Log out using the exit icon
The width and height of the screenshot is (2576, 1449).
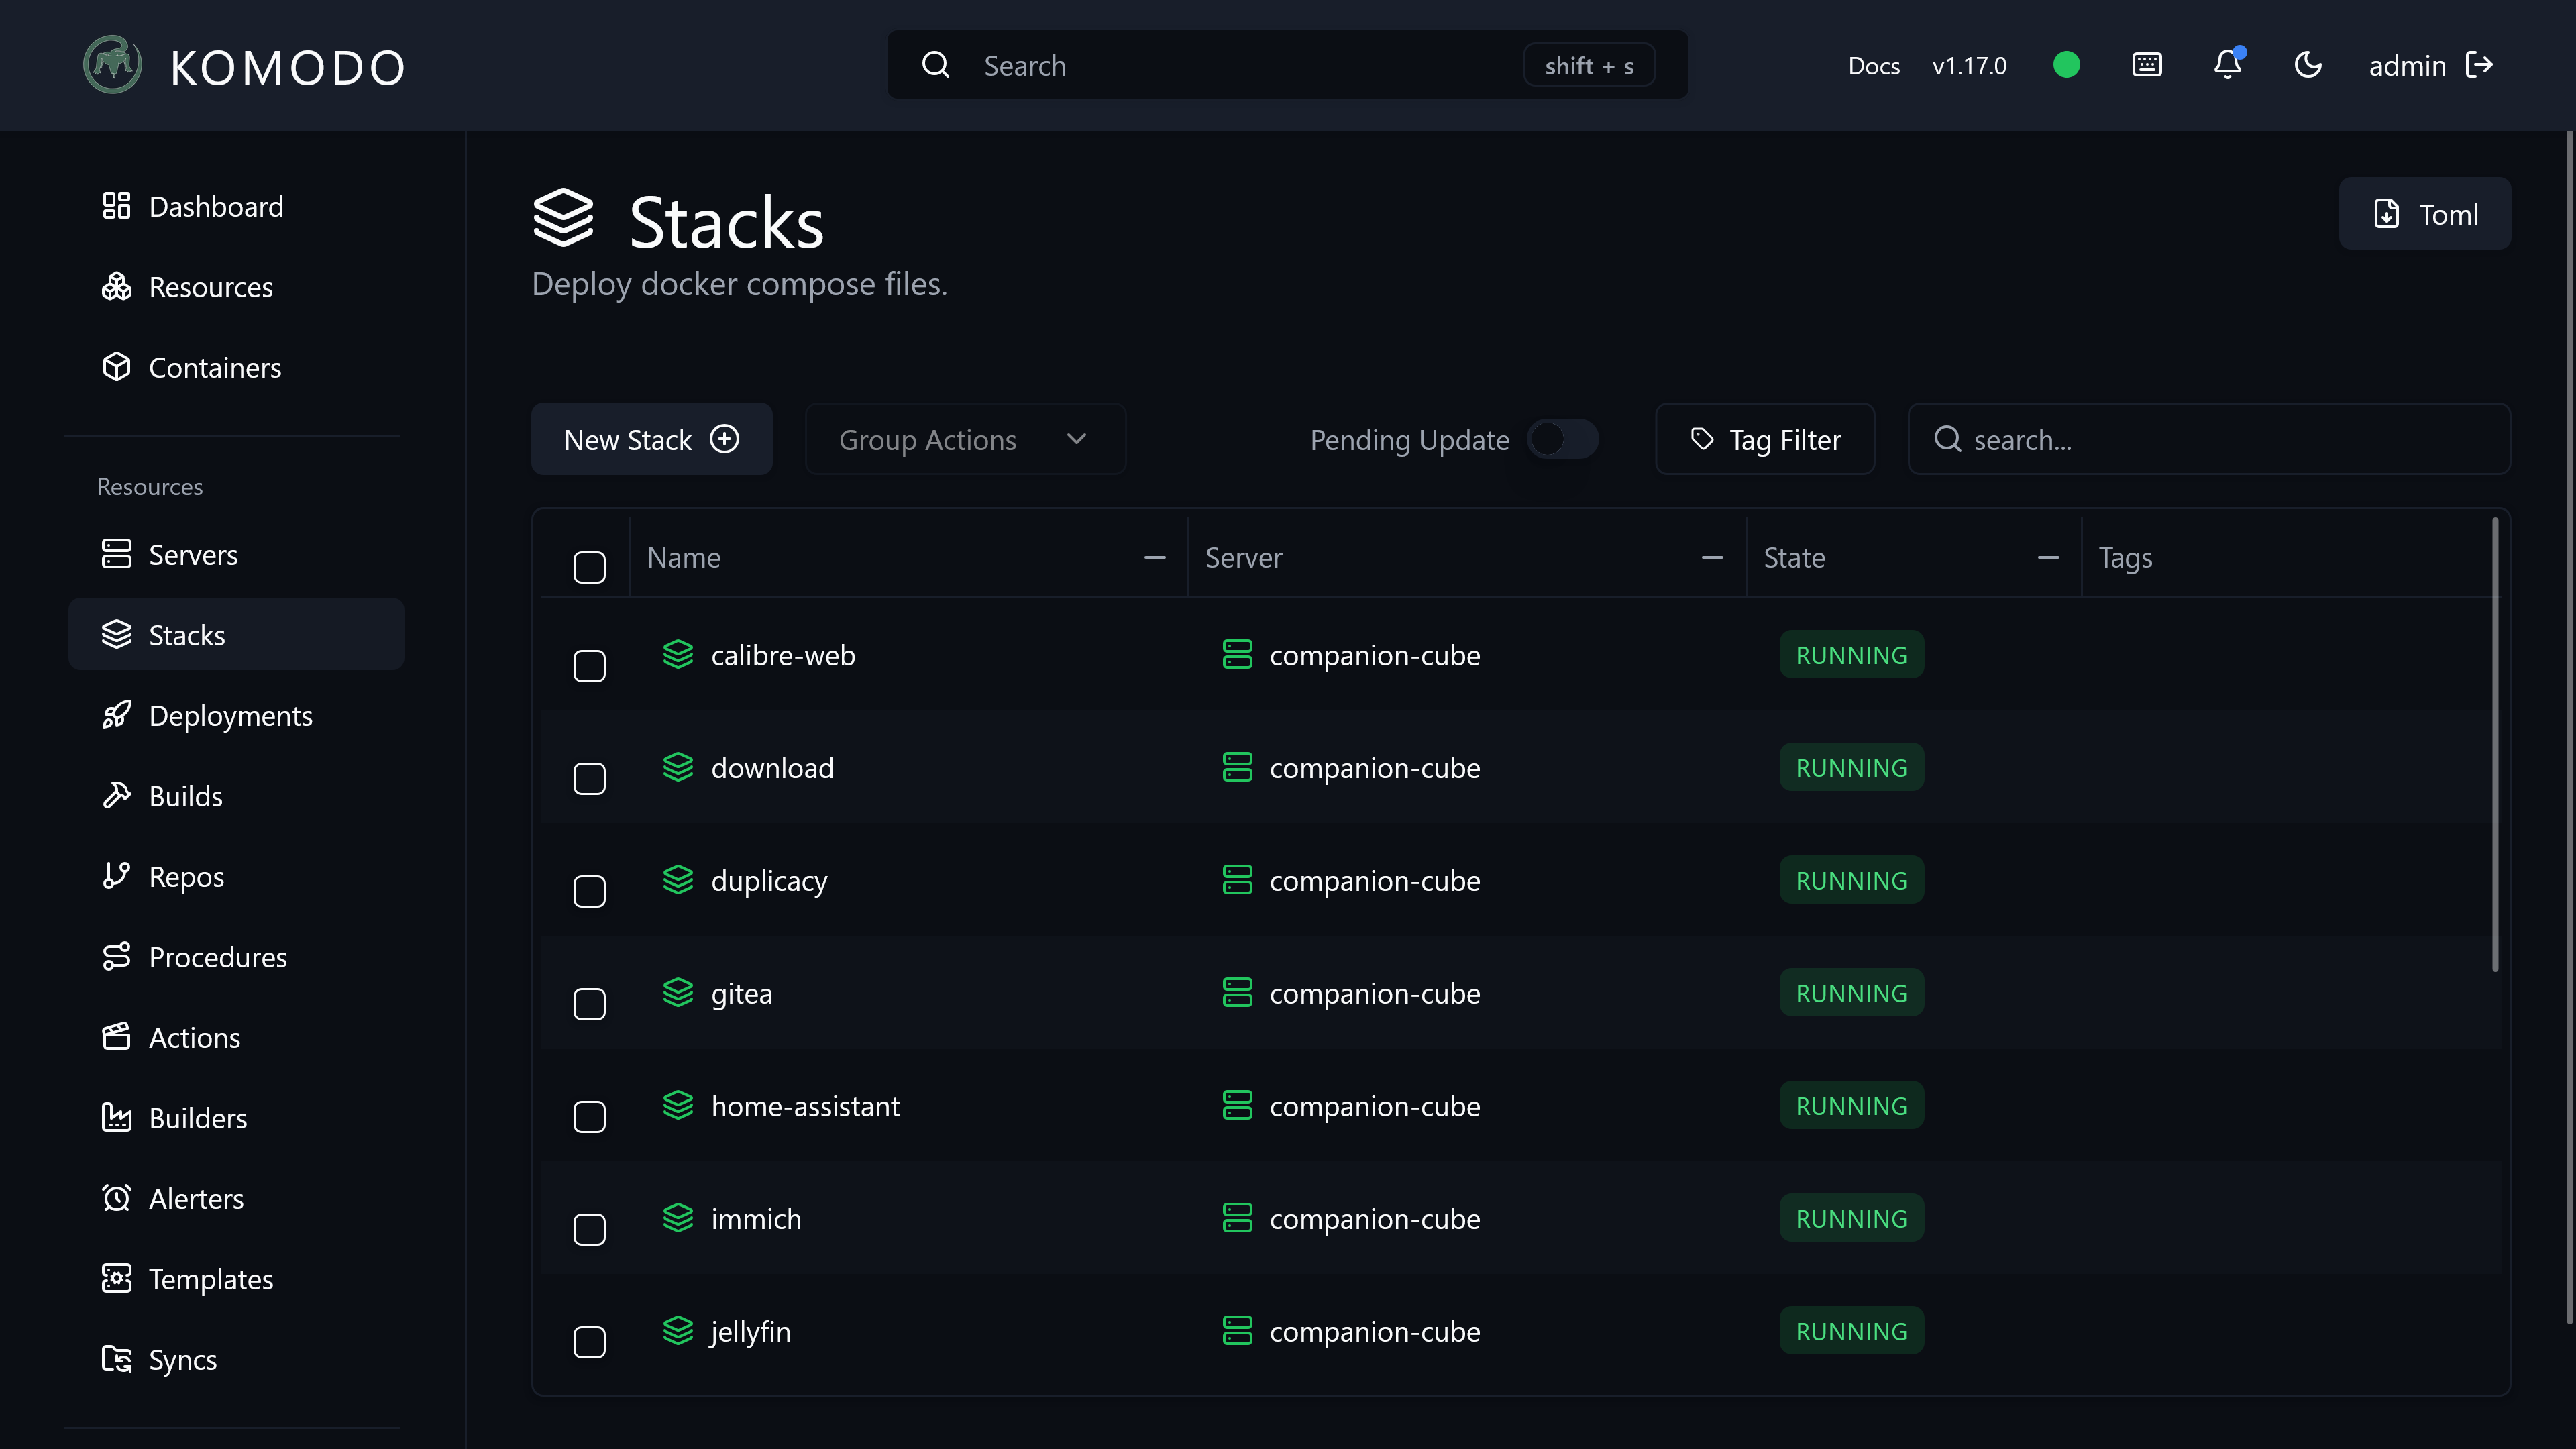click(x=2479, y=65)
